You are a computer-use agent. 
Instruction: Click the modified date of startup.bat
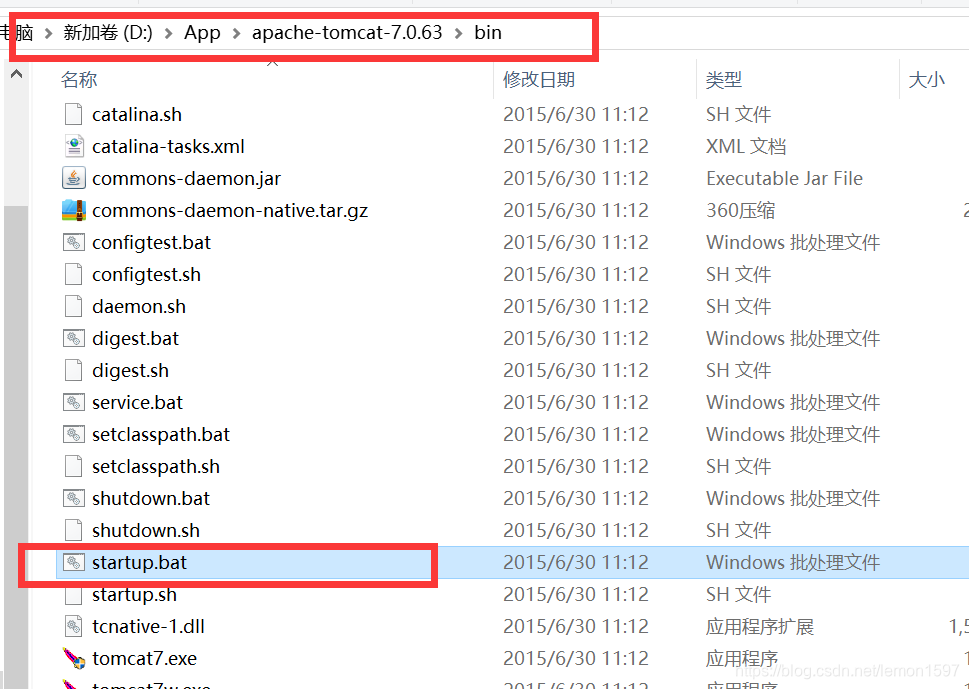pyautogui.click(x=575, y=562)
